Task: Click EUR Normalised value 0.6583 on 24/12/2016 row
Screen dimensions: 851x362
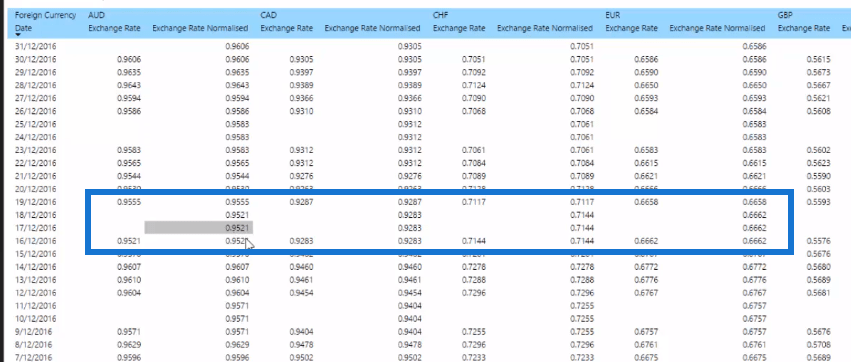Action: pos(754,137)
